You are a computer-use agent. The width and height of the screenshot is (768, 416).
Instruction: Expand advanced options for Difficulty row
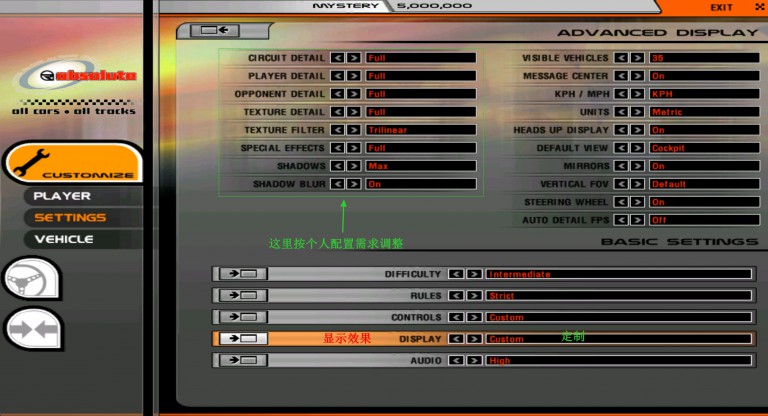tap(243, 273)
